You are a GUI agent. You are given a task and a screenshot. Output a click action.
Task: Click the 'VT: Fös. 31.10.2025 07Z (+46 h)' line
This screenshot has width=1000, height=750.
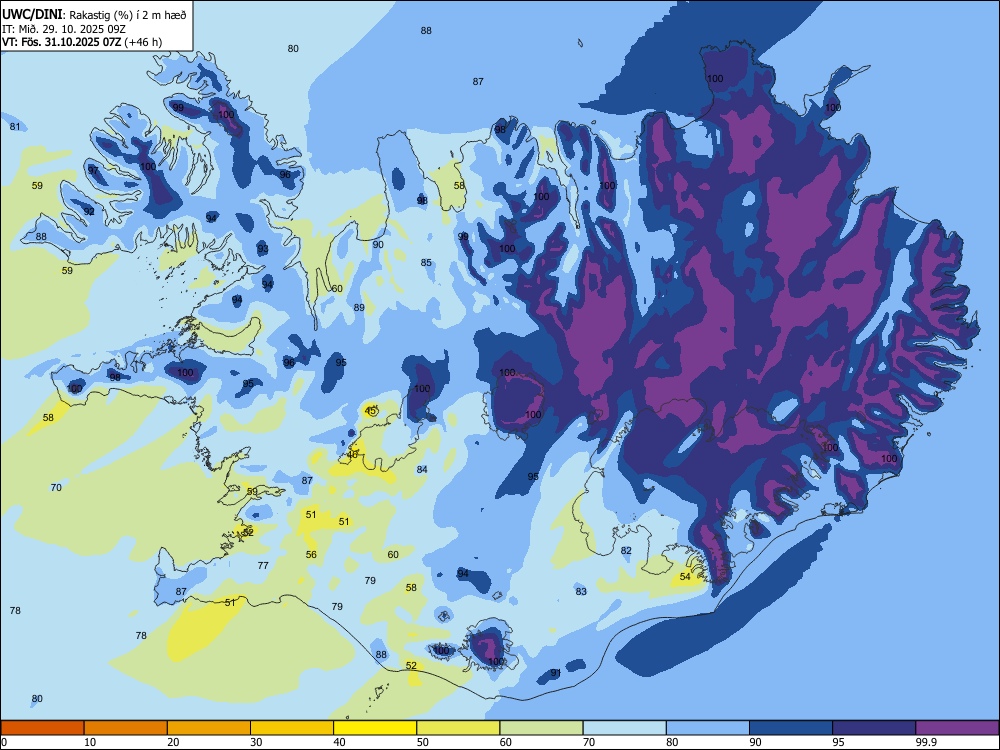pyautogui.click(x=82, y=42)
